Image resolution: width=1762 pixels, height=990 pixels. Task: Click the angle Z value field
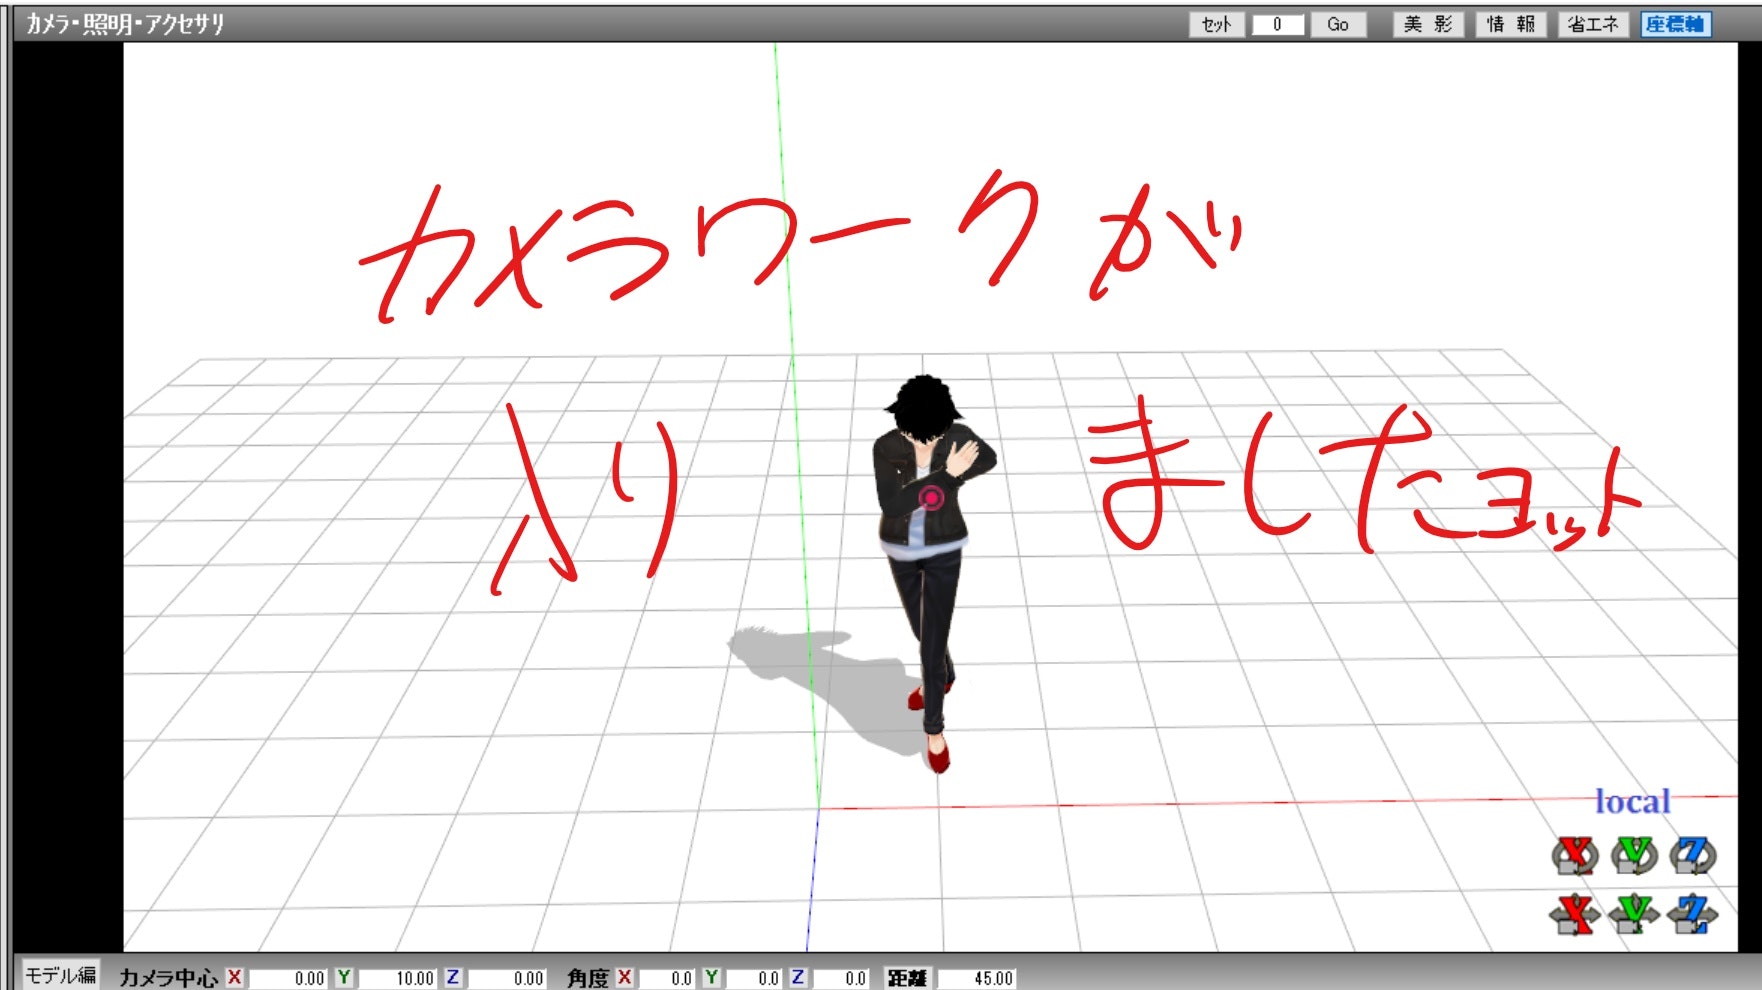[841, 978]
